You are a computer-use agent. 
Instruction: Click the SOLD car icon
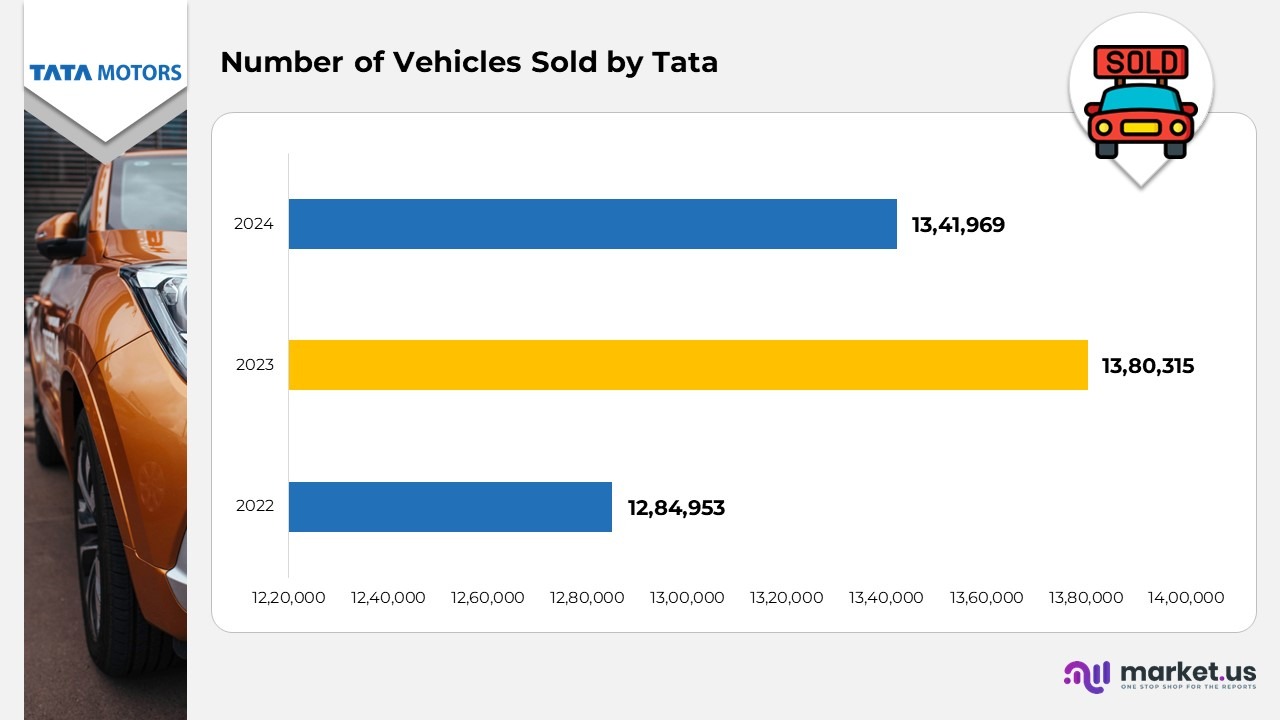point(1141,102)
